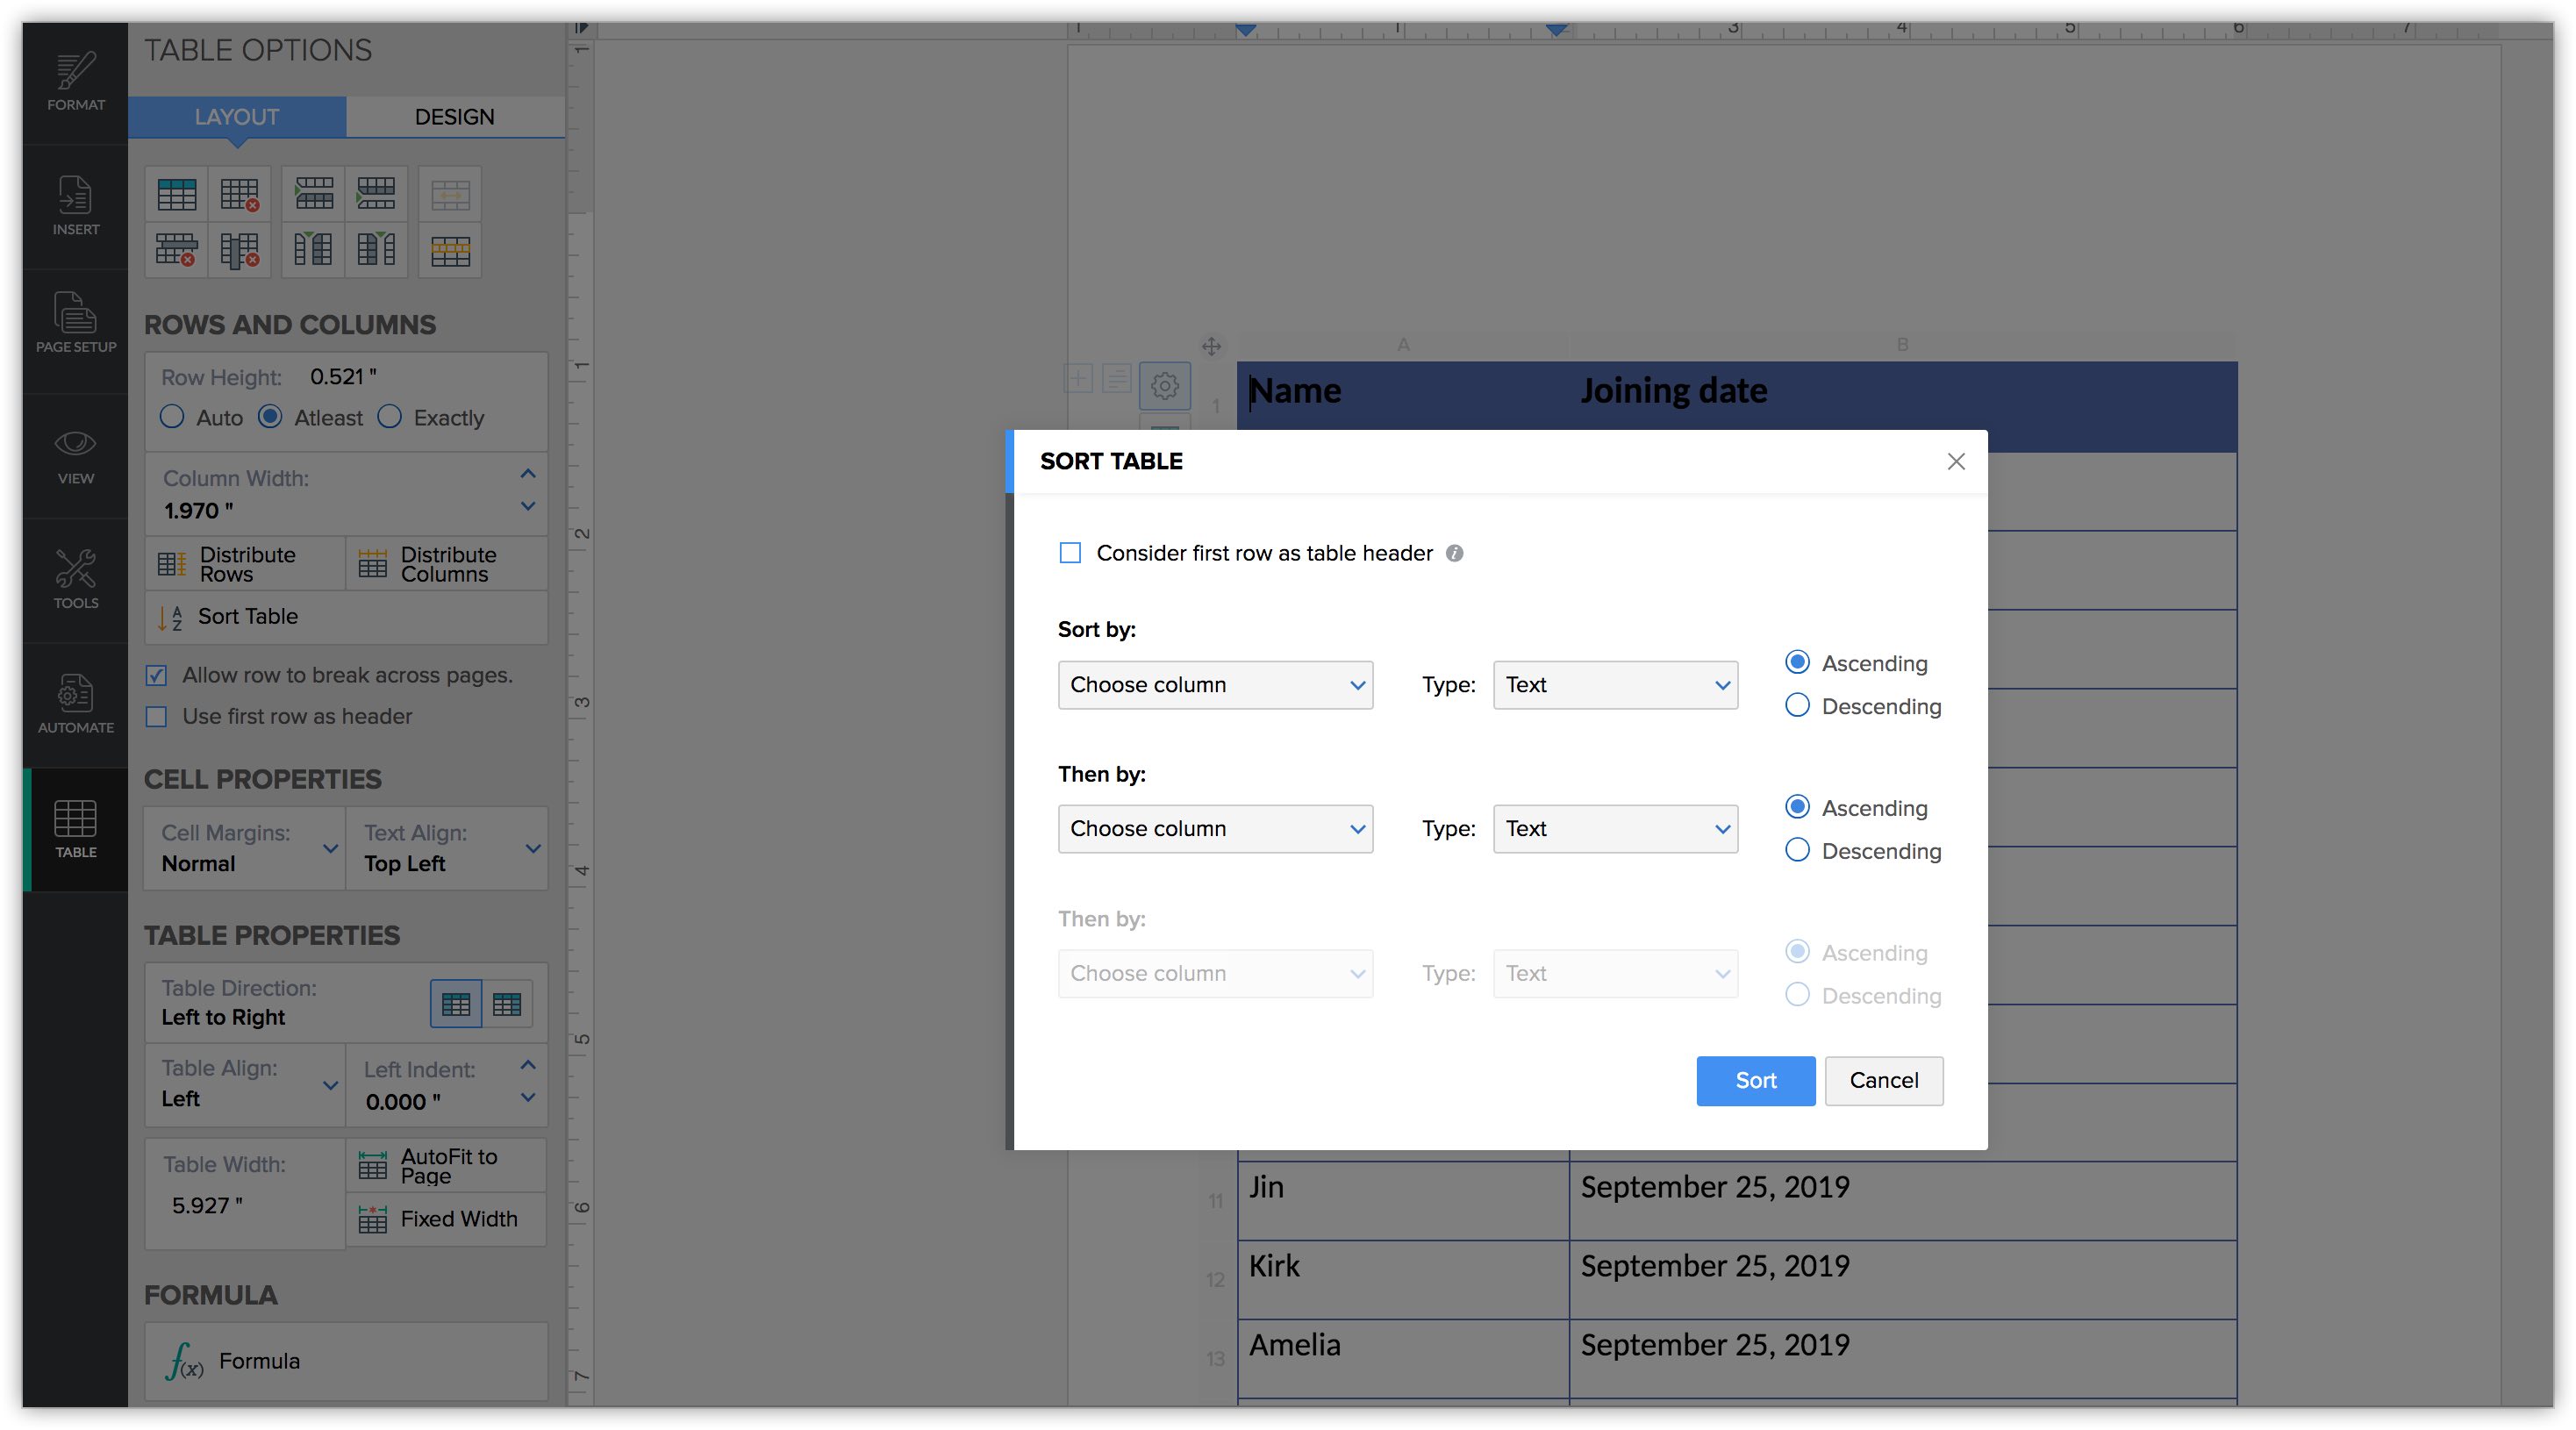This screenshot has height=1430, width=2576.
Task: Click the help icon beside table header option
Action: click(1455, 553)
